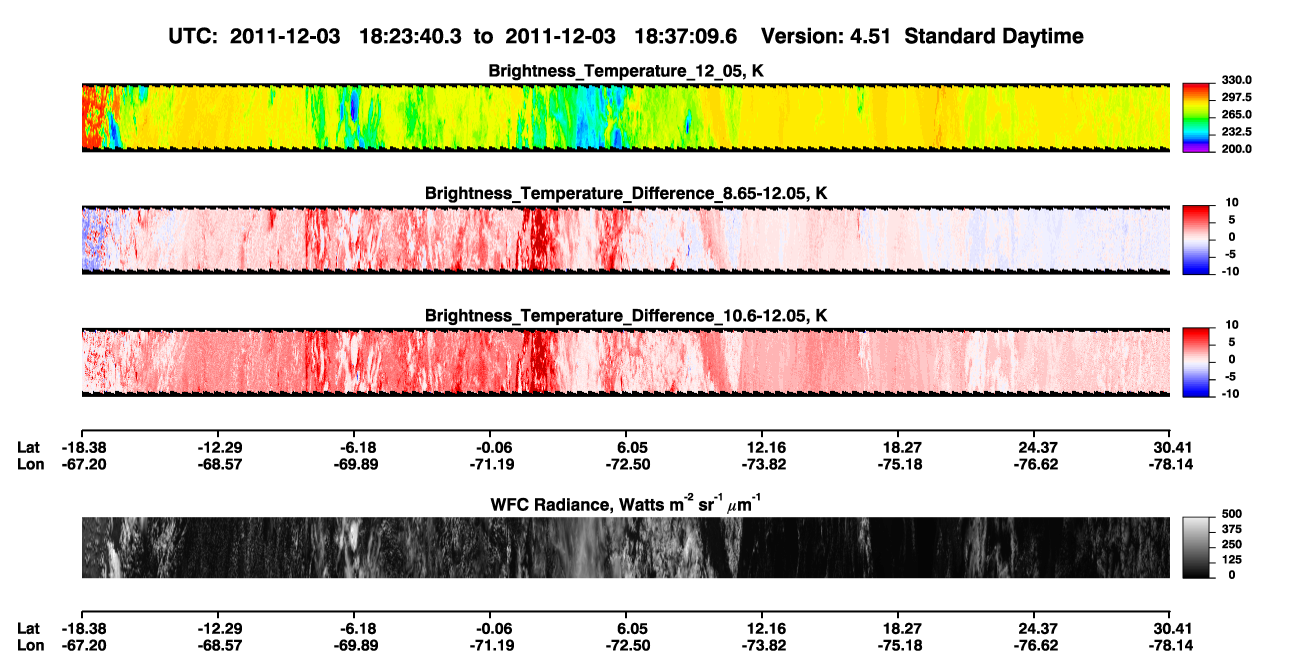This screenshot has height=667, width=1300.
Task: Select the WFC Radiance panel title
Action: click(626, 504)
